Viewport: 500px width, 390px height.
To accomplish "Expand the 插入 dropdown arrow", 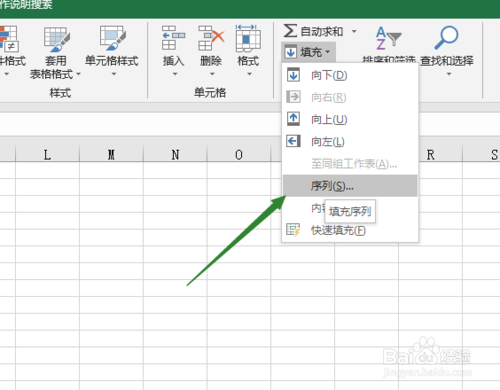I will pyautogui.click(x=175, y=74).
